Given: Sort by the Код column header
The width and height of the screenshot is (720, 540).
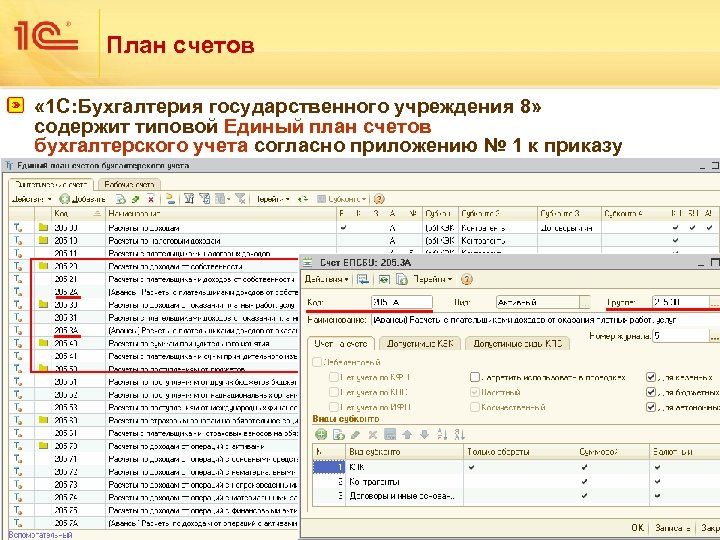Looking at the screenshot, I should click(78, 214).
